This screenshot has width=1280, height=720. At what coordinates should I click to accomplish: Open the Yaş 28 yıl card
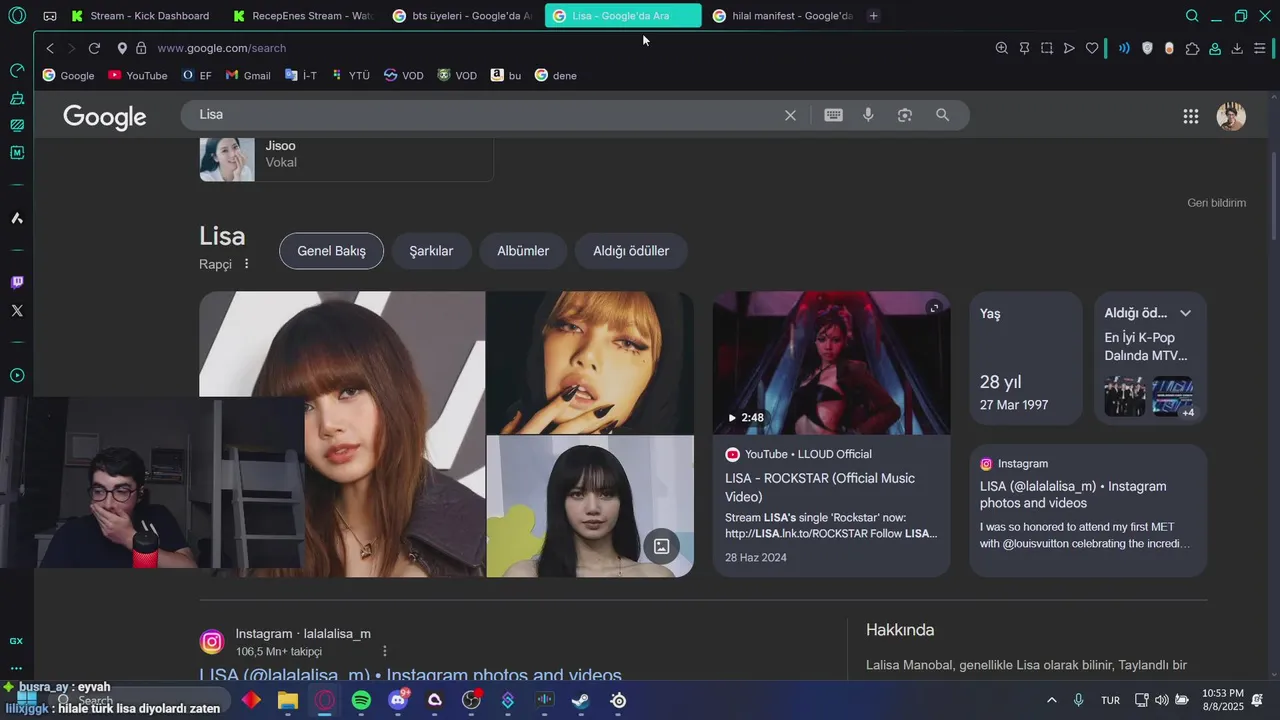tap(1026, 359)
